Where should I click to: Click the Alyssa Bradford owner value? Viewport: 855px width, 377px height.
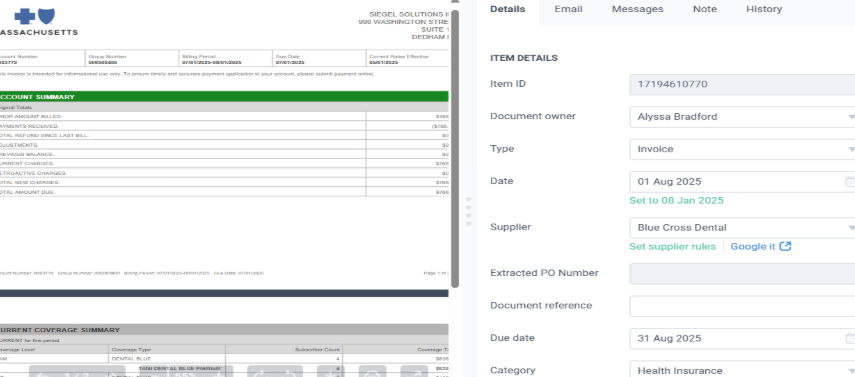(x=677, y=117)
